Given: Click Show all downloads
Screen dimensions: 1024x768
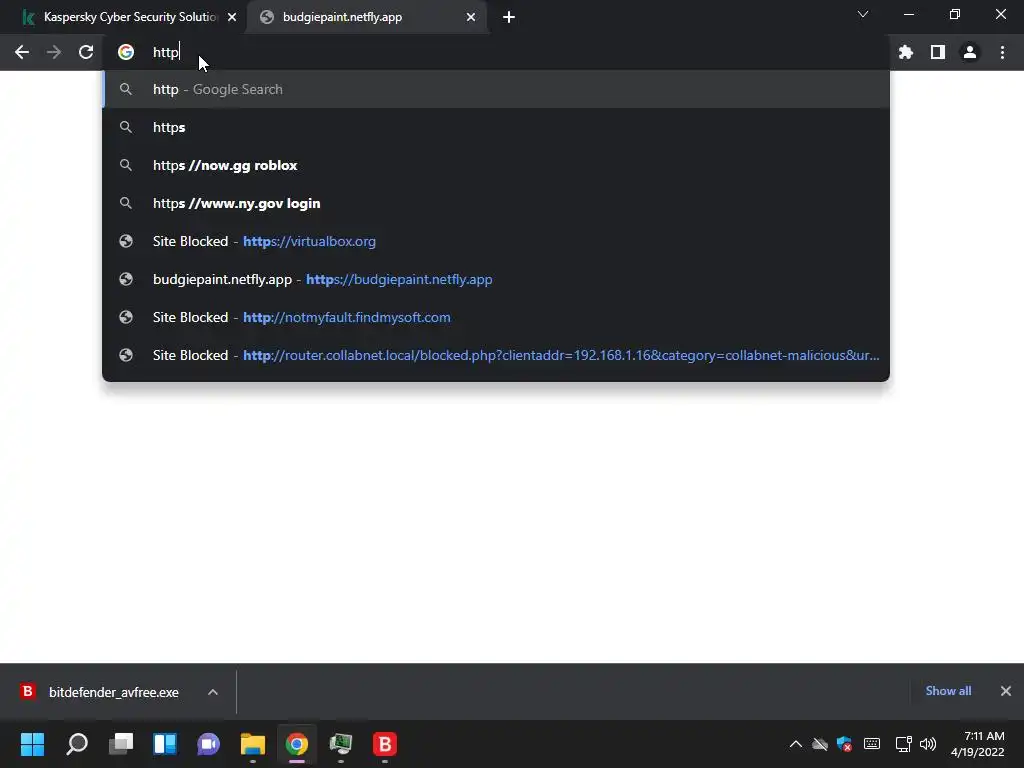Looking at the screenshot, I should click(948, 691).
